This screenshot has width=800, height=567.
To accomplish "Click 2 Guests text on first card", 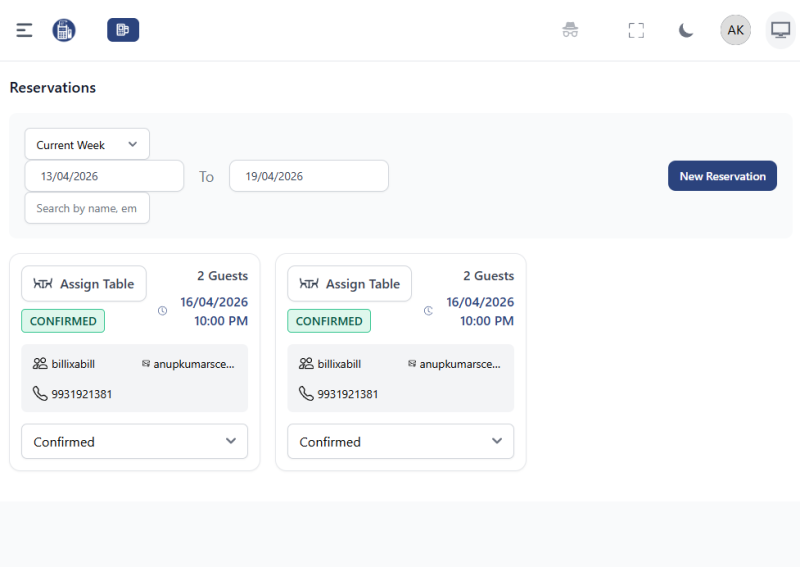I will (x=222, y=276).
